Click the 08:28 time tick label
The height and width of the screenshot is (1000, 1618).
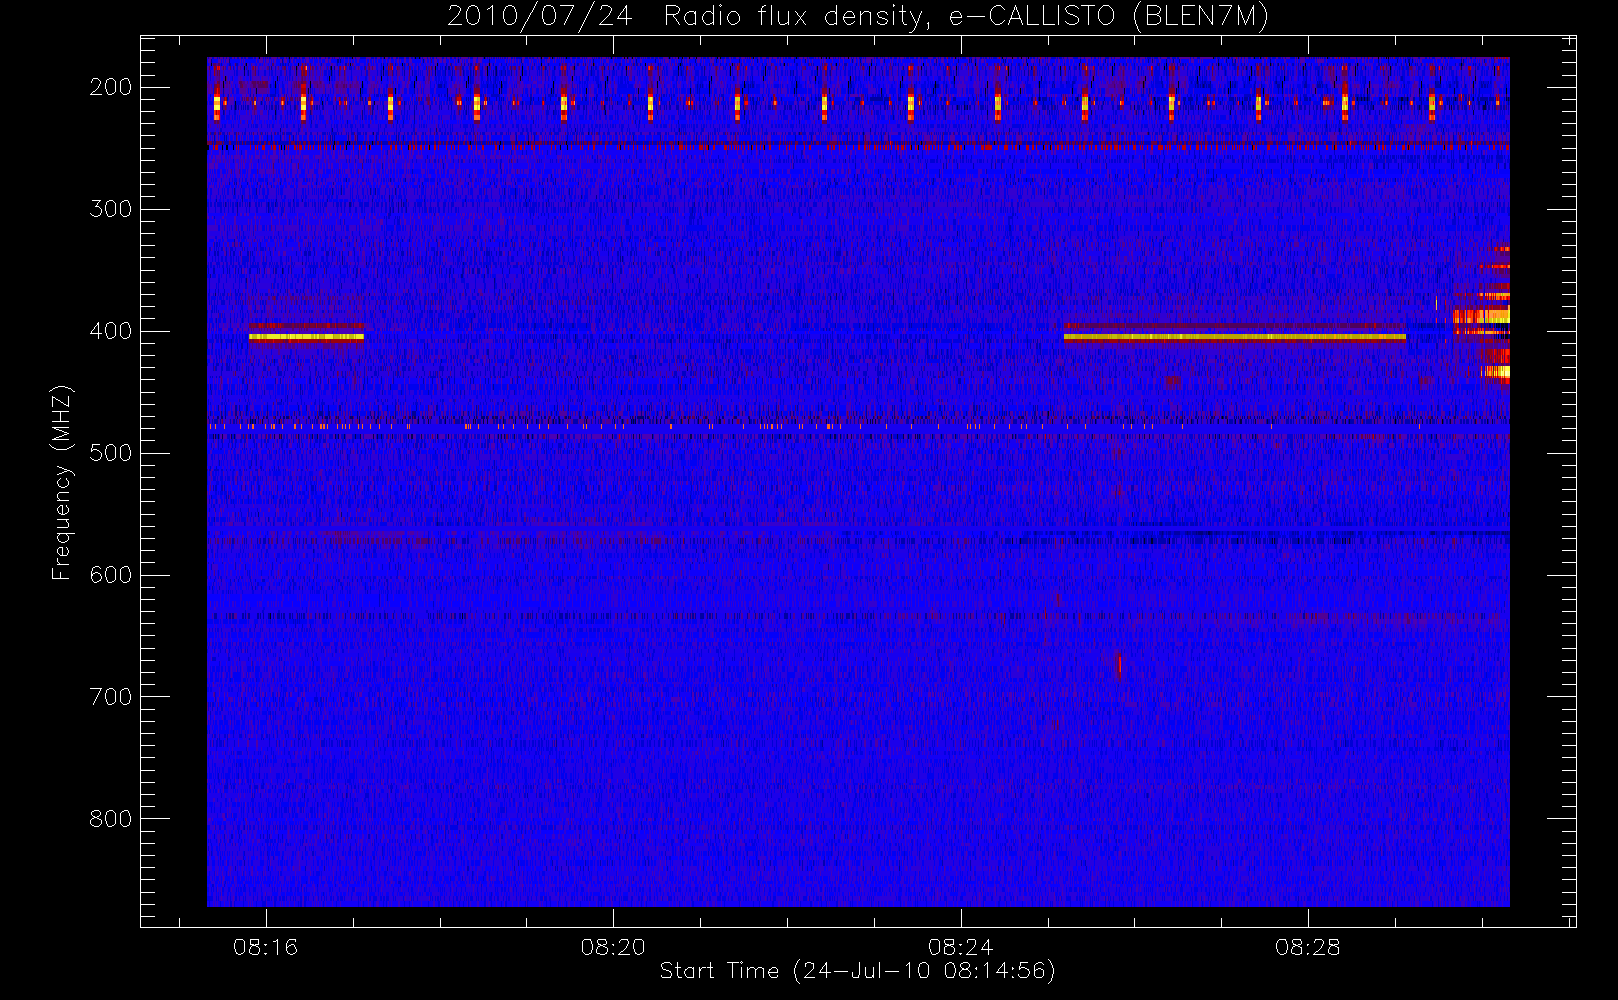(1308, 947)
